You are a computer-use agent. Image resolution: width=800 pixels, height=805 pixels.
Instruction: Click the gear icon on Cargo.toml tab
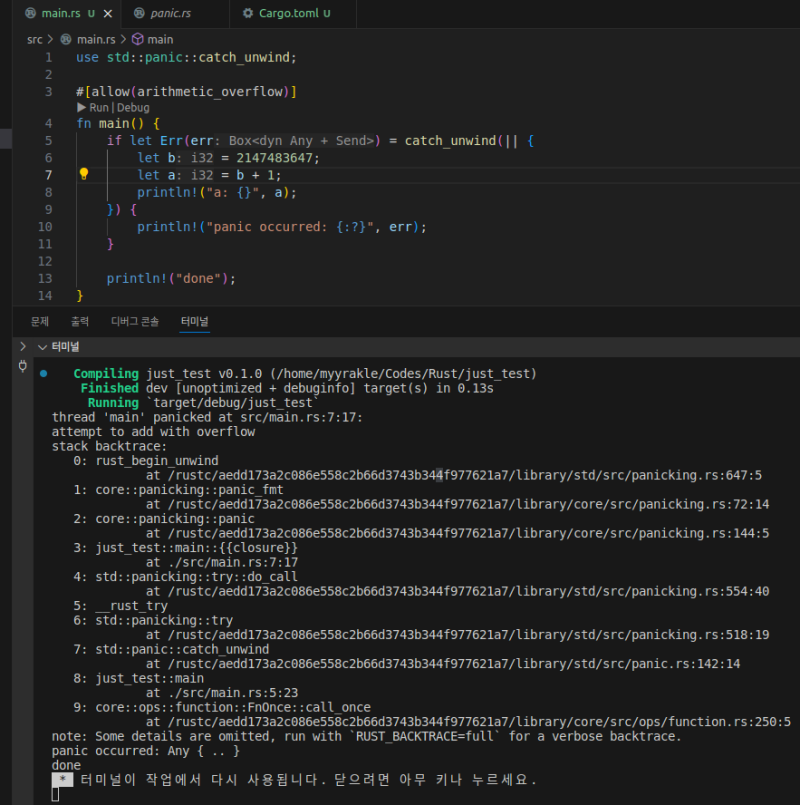[x=247, y=14]
